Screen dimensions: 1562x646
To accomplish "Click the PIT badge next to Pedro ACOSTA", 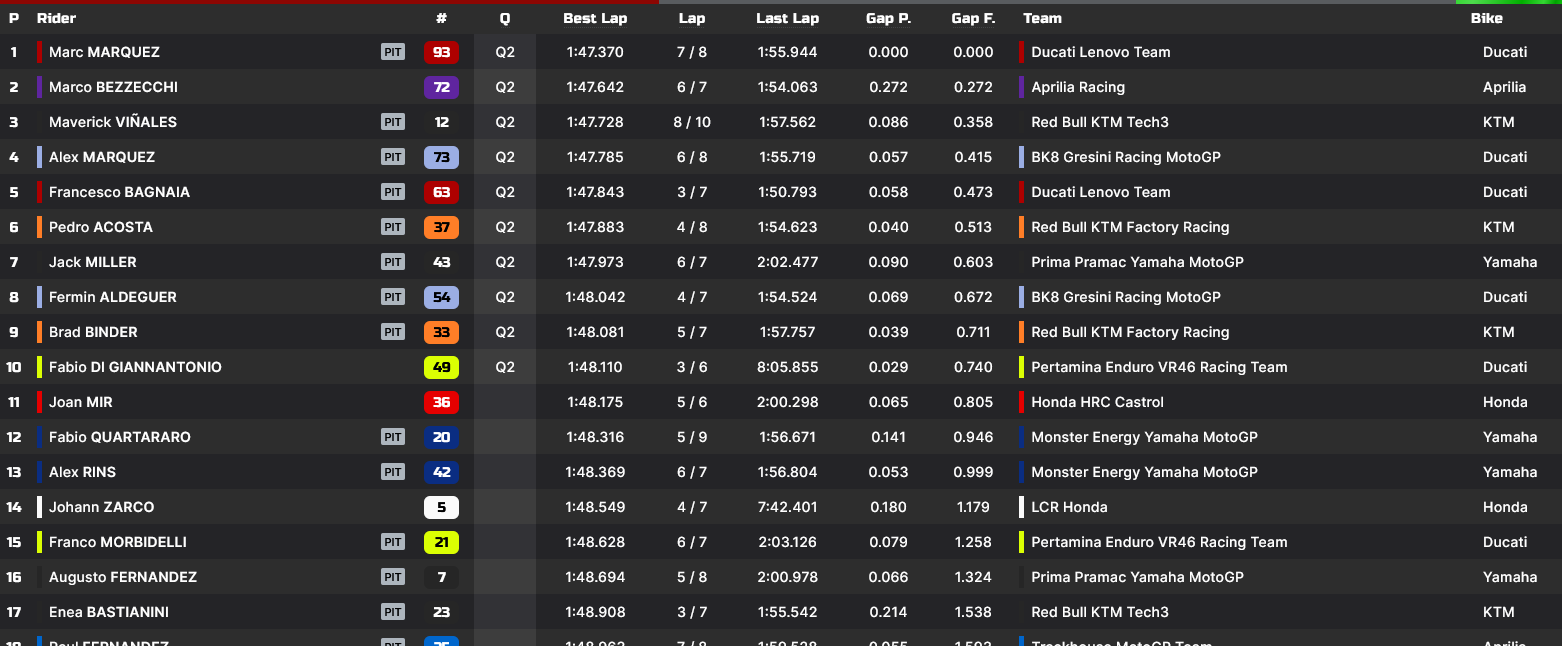I will click(393, 227).
